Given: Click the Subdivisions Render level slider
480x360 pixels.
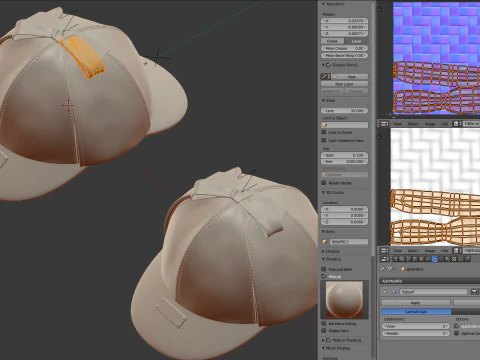Looking at the screenshot, I should (416, 333).
